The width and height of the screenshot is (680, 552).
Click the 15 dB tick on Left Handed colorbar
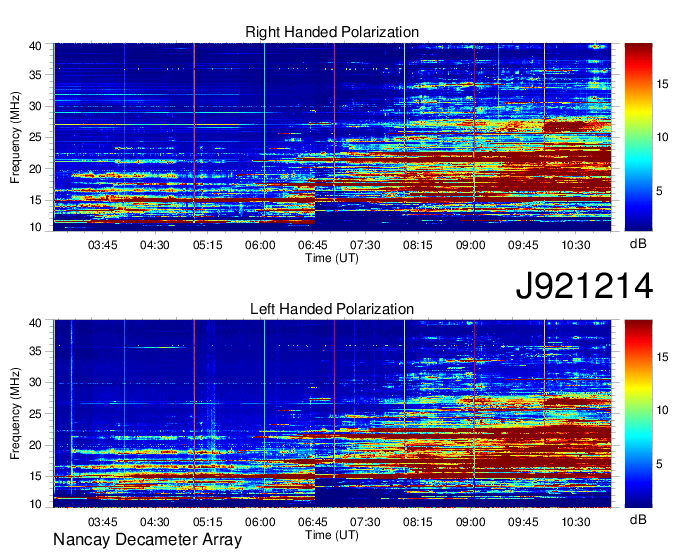click(x=662, y=357)
